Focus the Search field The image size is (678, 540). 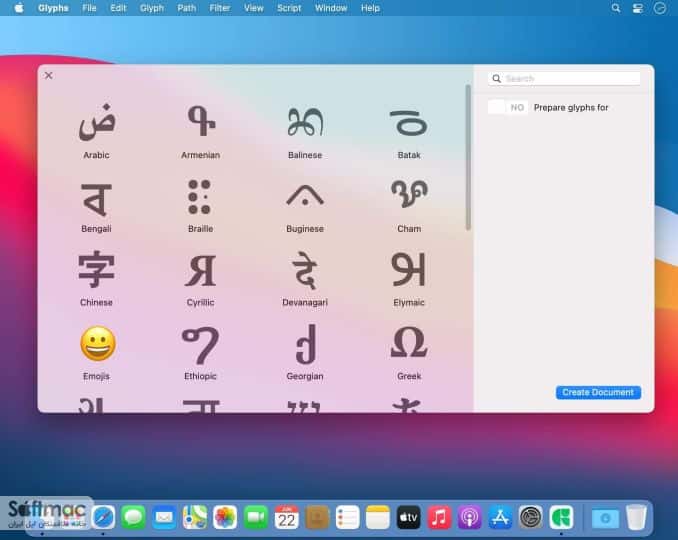tap(564, 79)
